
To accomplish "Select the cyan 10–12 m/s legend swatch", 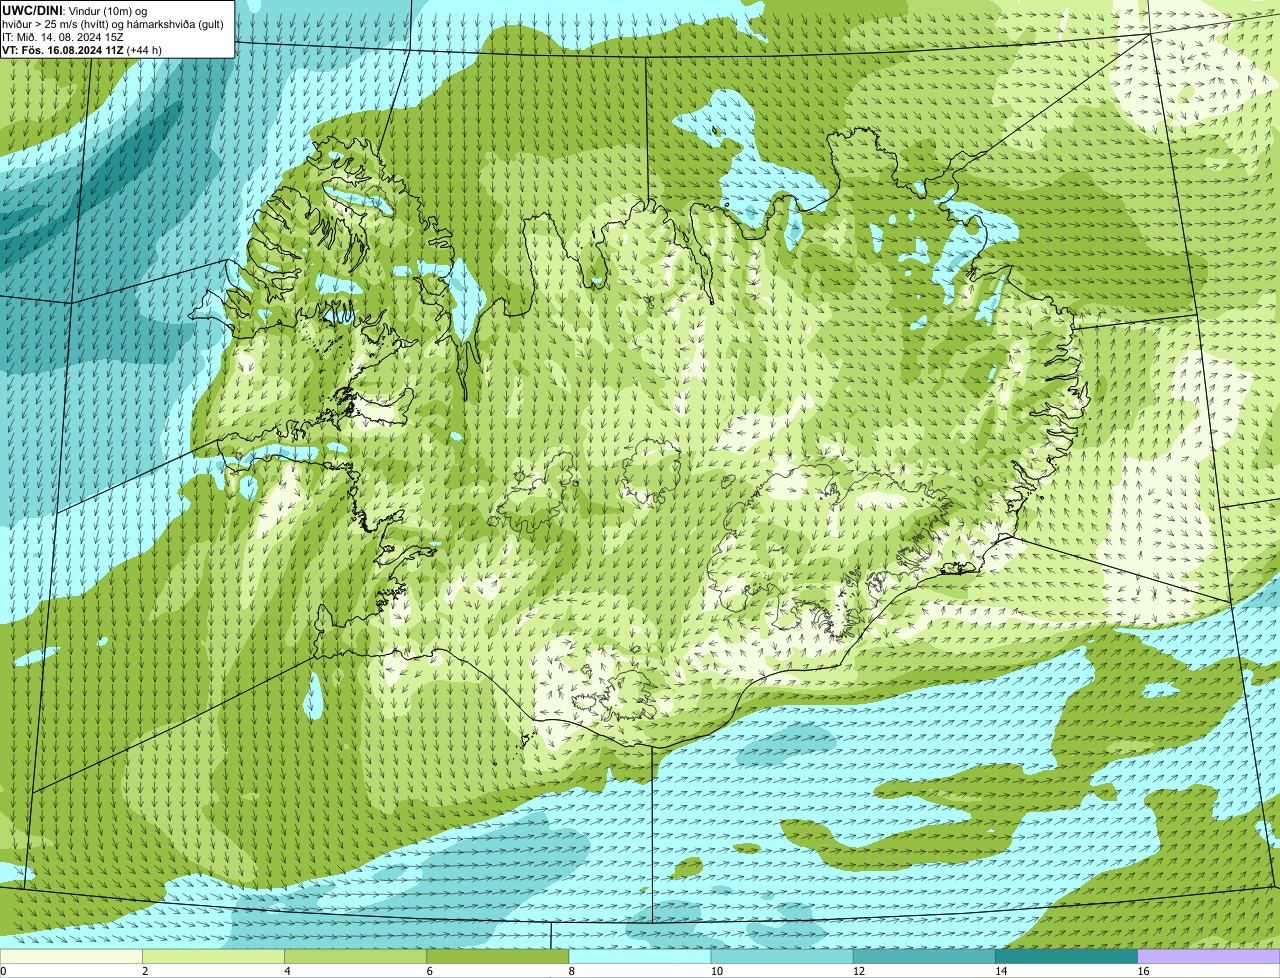I will (782, 957).
